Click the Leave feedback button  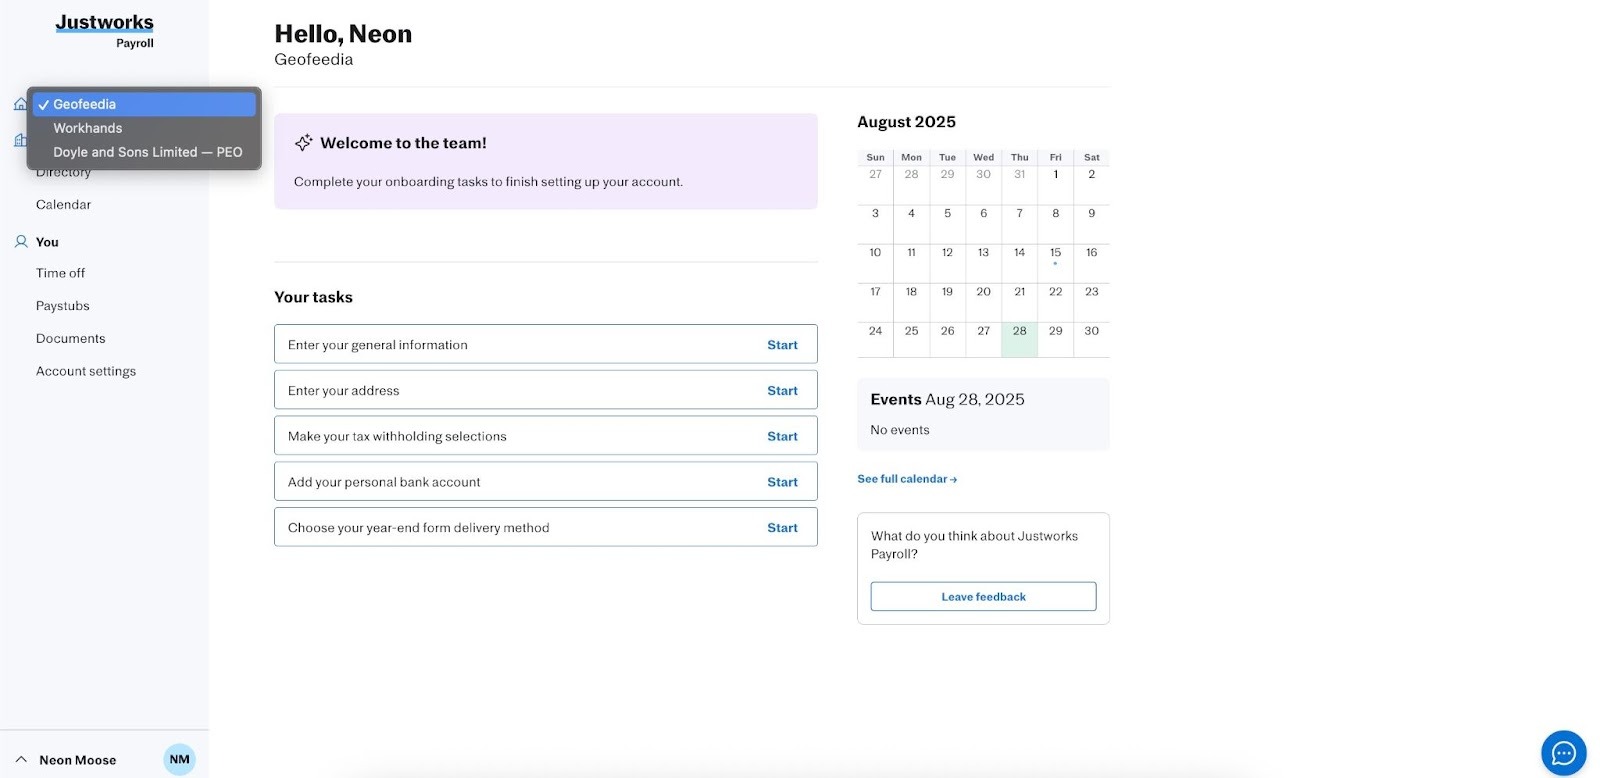983,597
